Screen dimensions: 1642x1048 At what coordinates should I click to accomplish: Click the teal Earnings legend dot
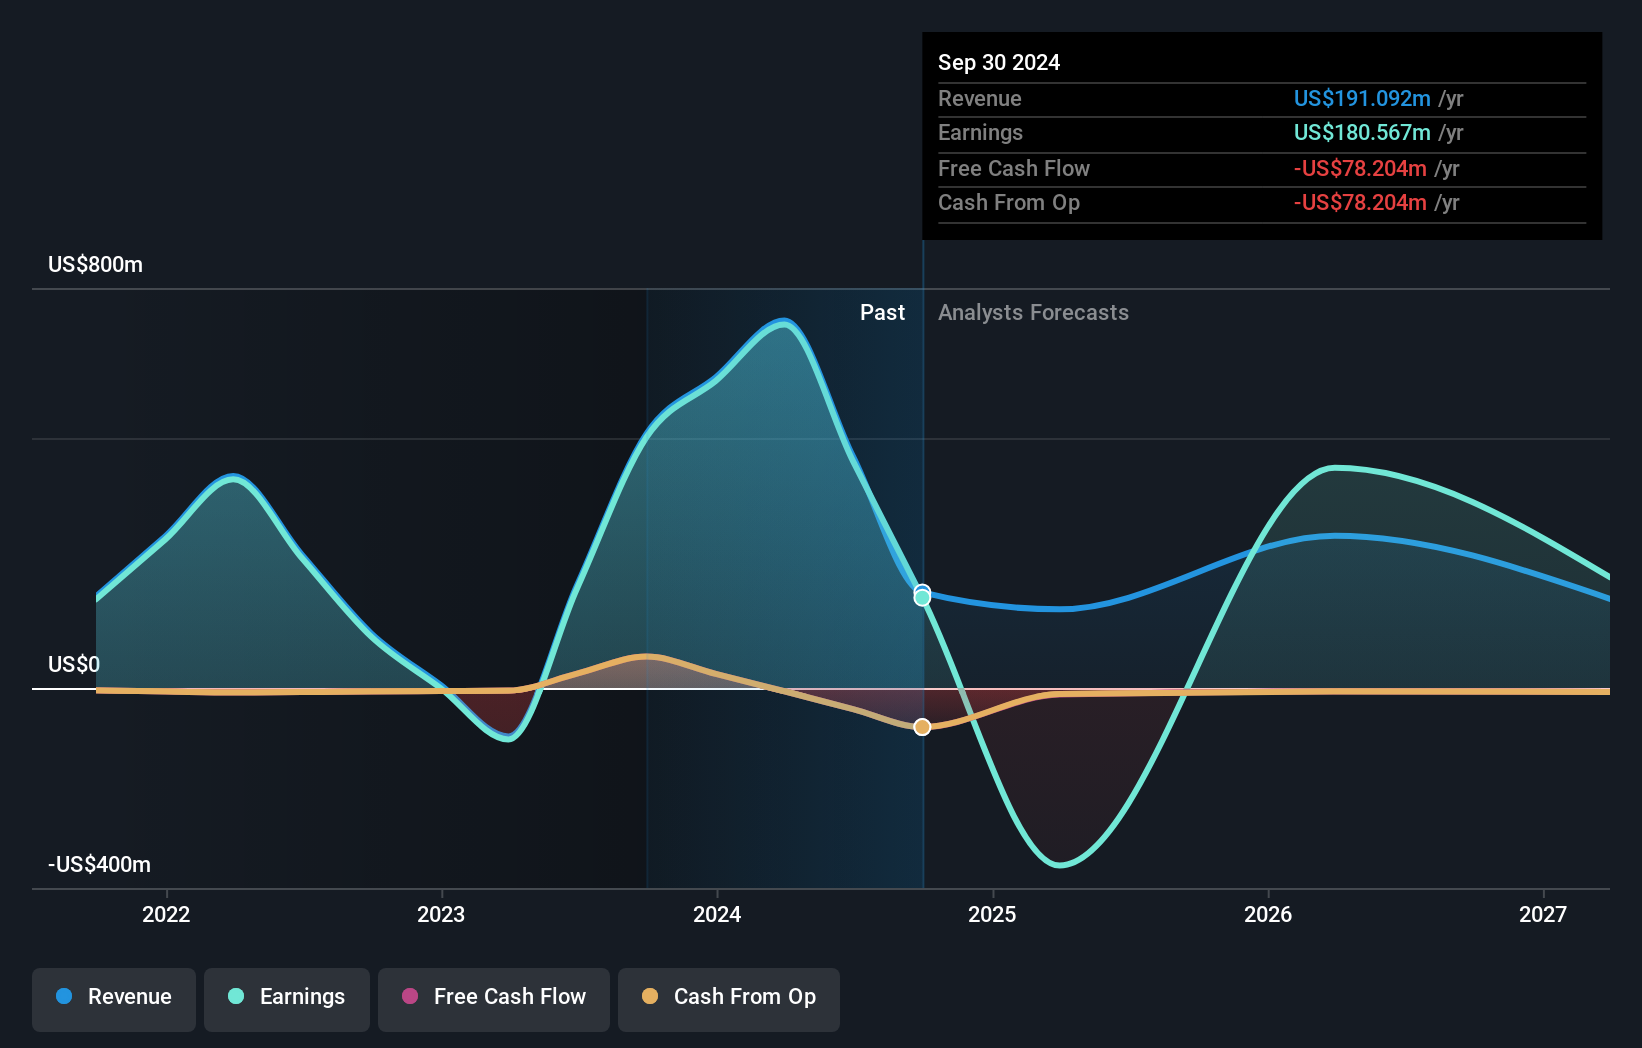pos(236,996)
